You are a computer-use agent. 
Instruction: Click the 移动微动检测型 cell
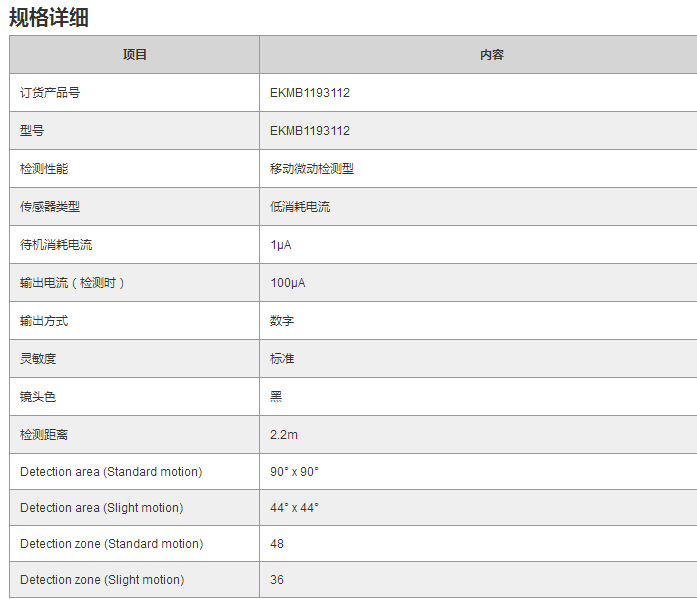[312, 169]
